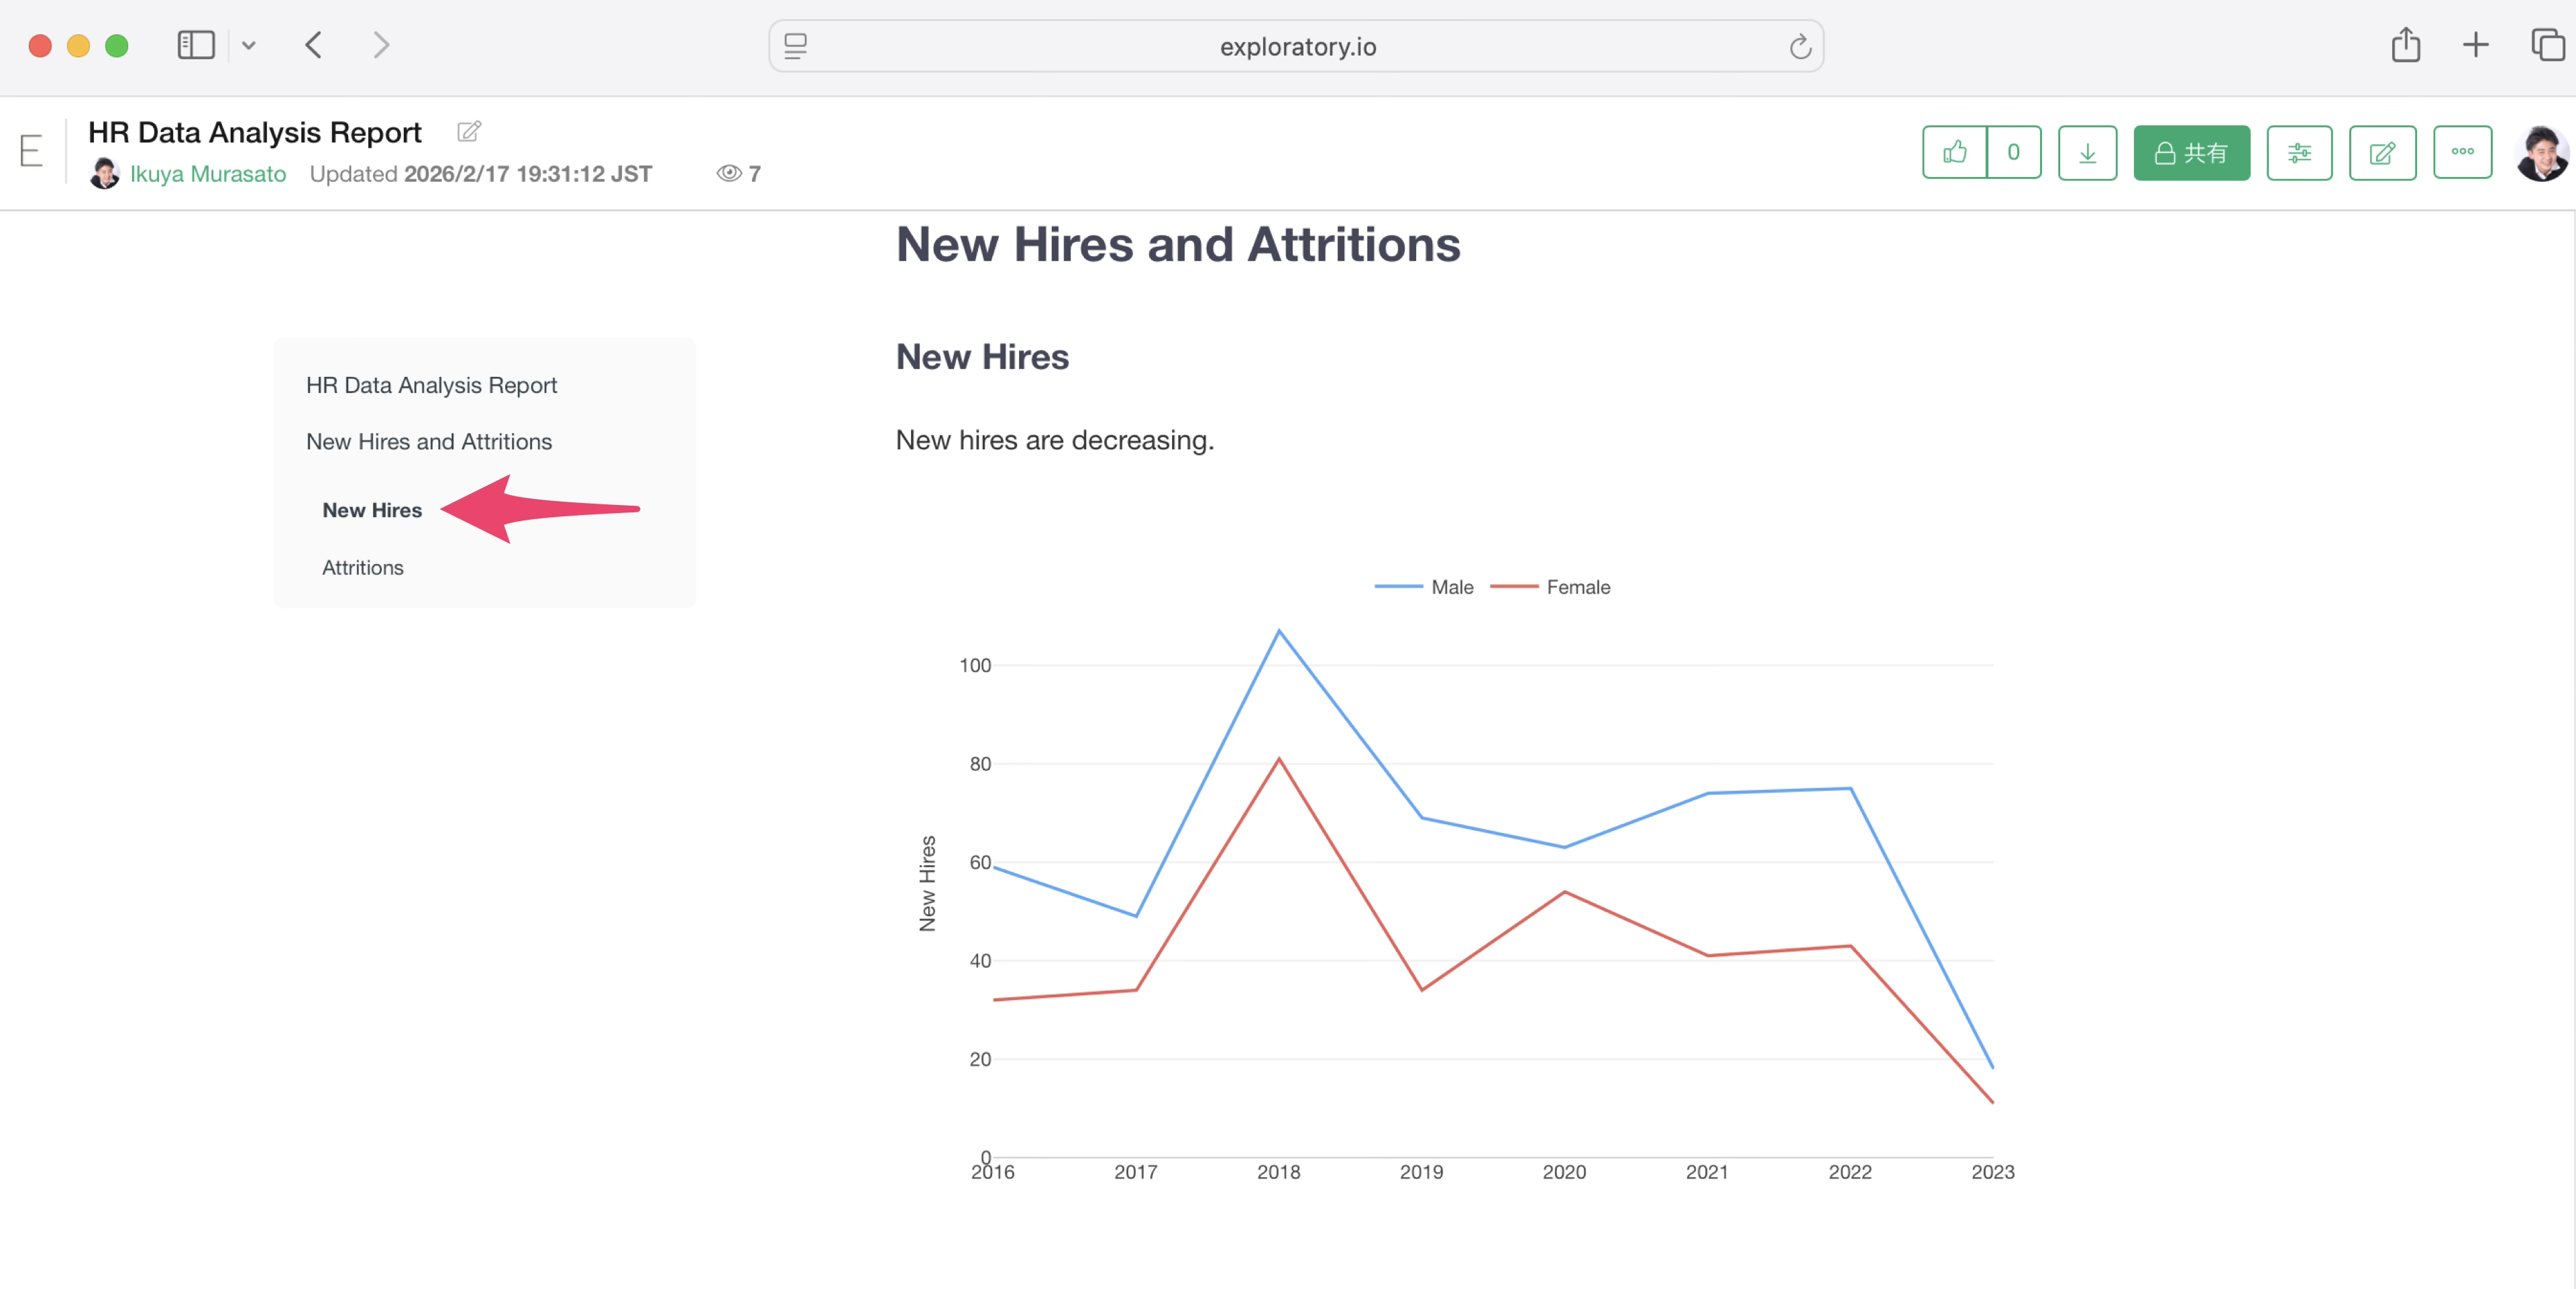Select New Hires and Attritions contents entry
2576x1289 pixels.
429,441
